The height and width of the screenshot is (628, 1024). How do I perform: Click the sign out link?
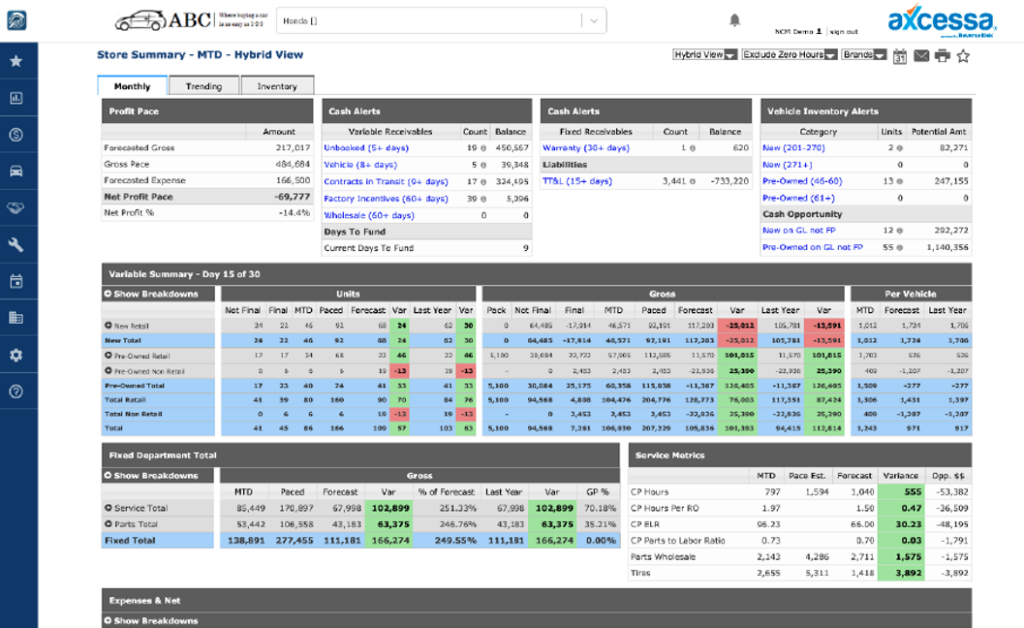point(844,31)
